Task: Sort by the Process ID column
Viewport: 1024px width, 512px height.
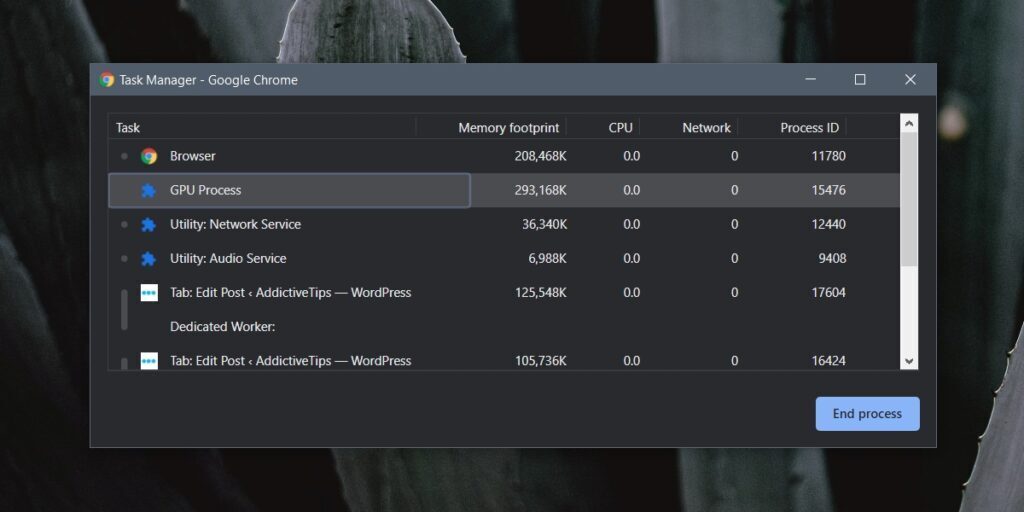Action: pyautogui.click(x=809, y=128)
